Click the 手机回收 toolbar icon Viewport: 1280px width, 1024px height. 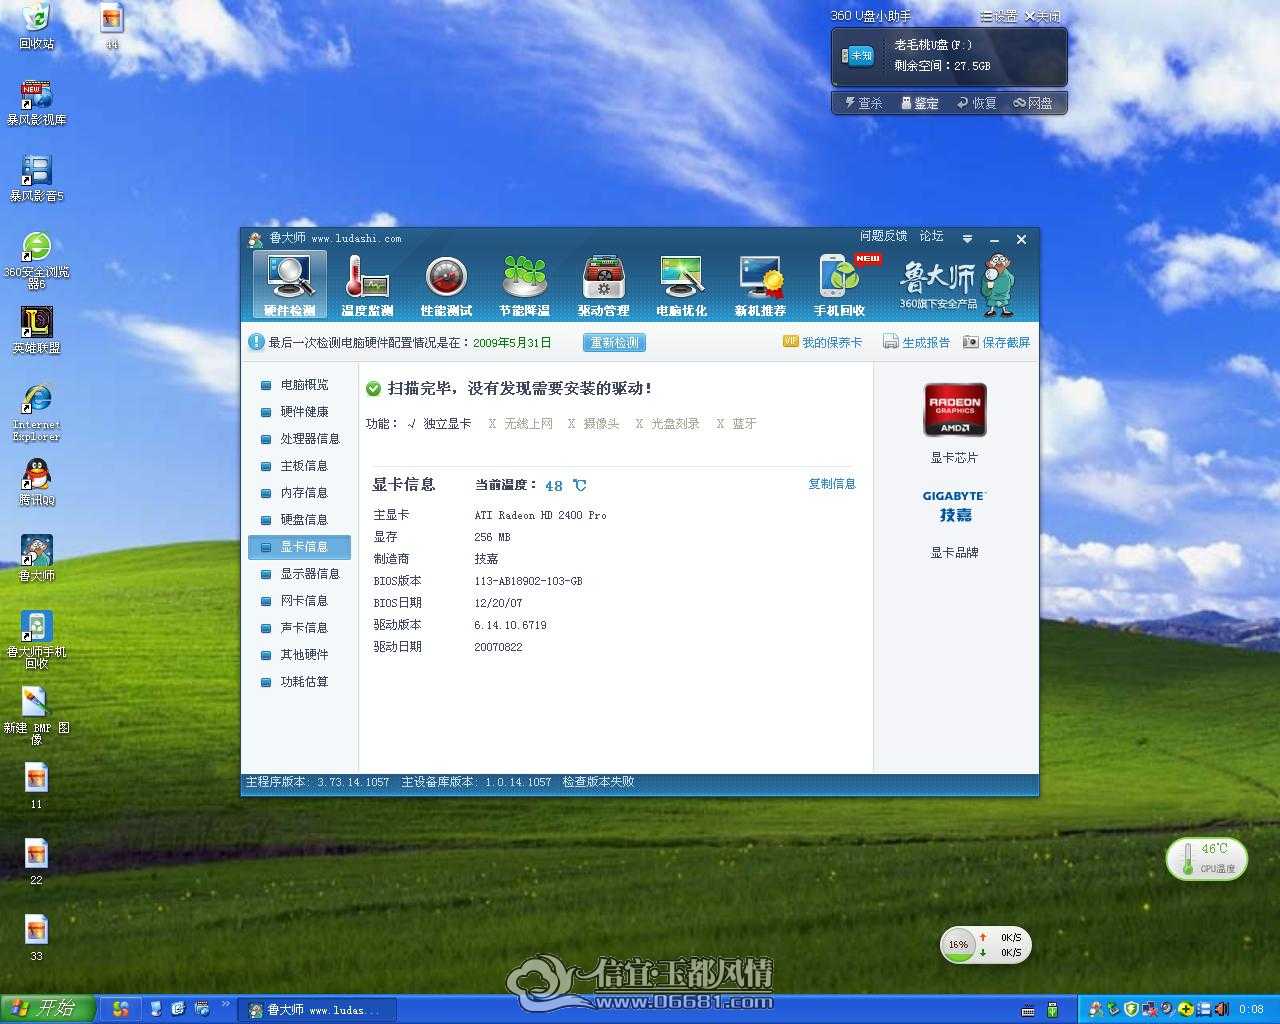(839, 285)
